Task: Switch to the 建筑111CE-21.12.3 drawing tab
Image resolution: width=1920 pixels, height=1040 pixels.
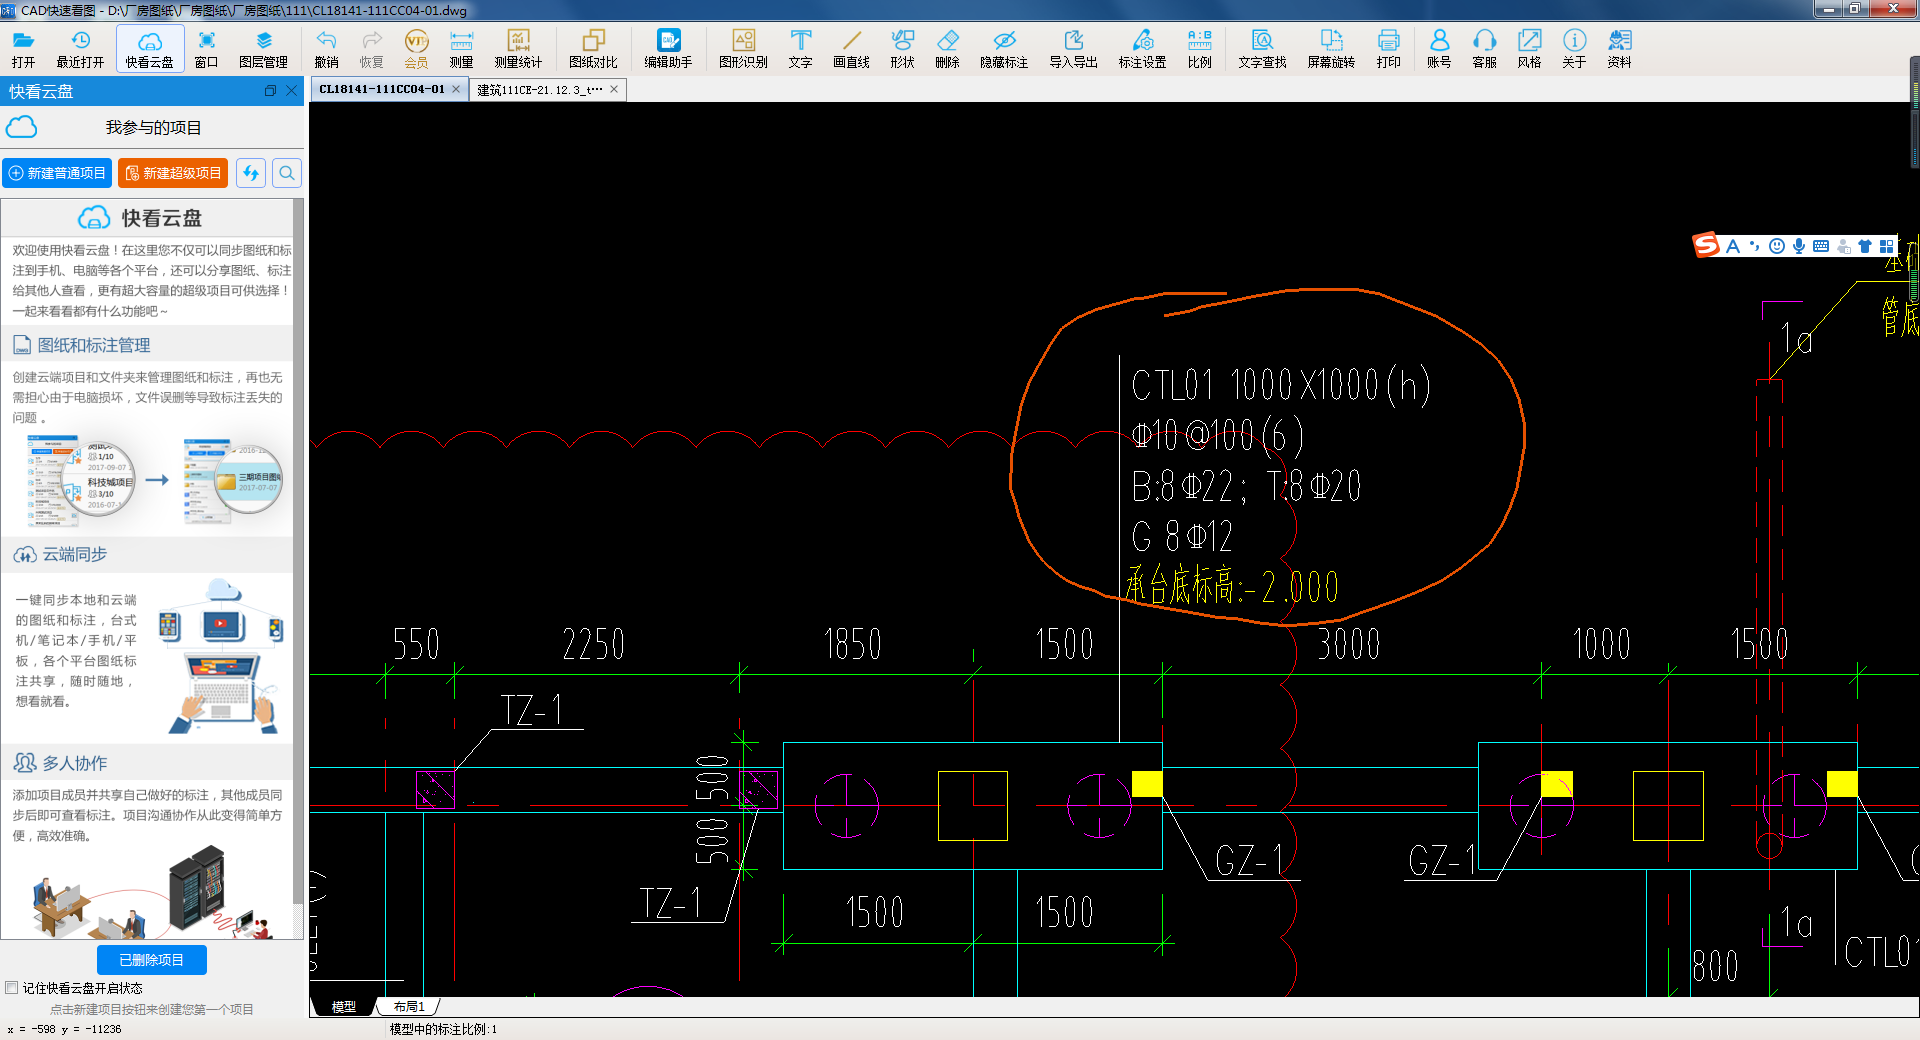Action: 540,89
